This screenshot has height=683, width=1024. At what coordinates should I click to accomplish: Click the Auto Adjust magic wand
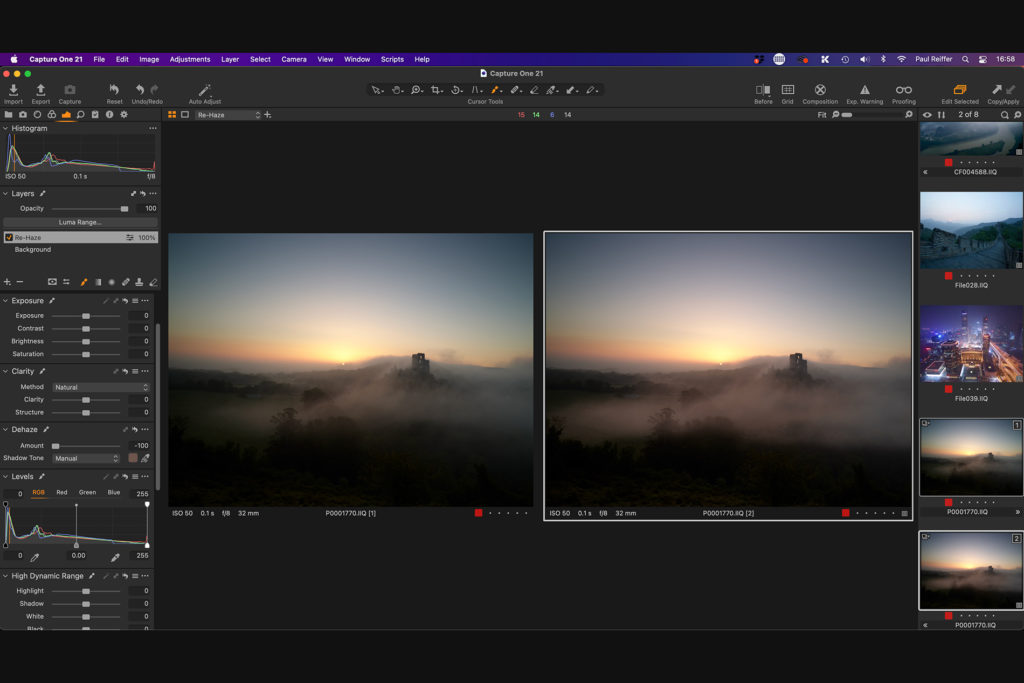204,90
